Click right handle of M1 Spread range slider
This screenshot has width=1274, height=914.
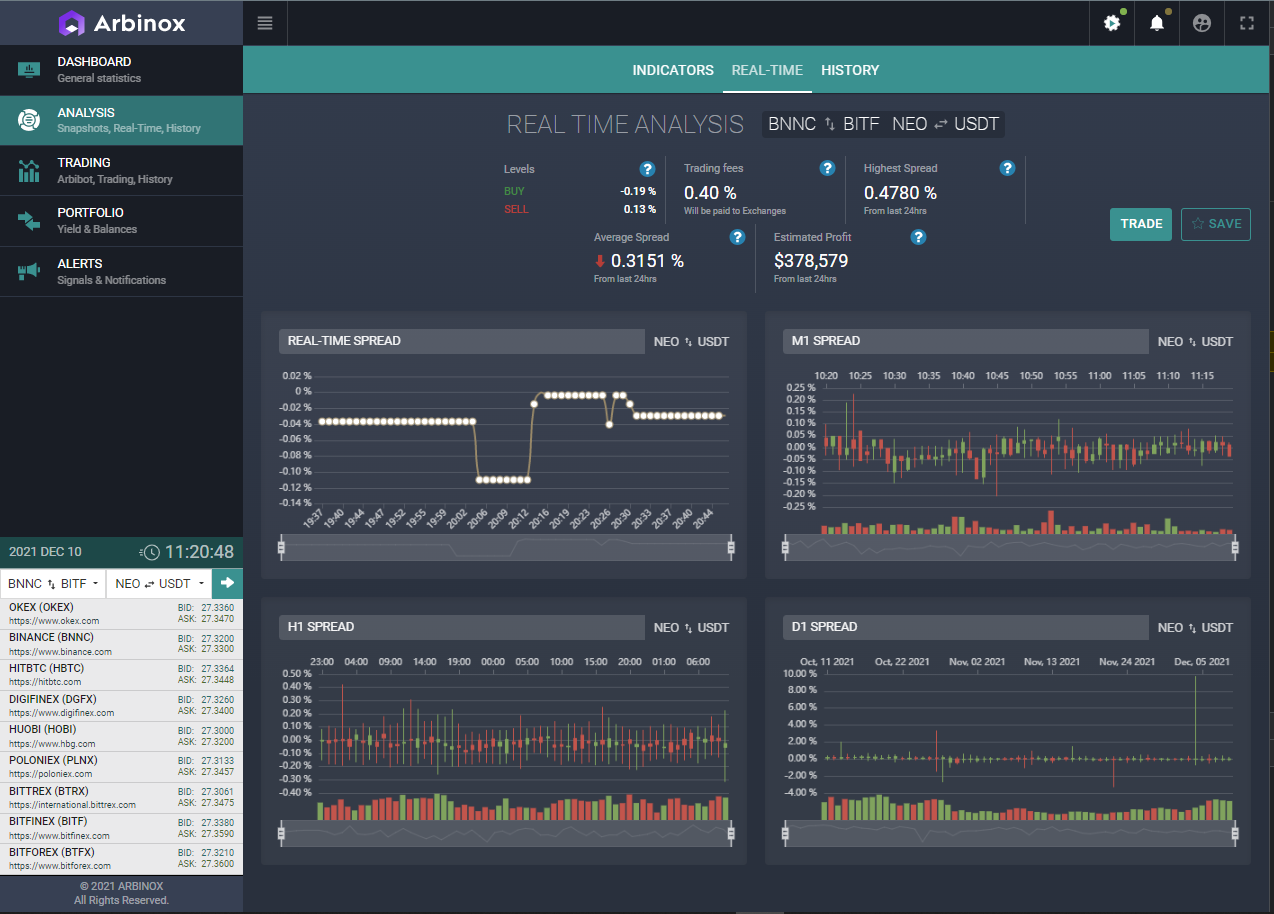coord(1235,547)
